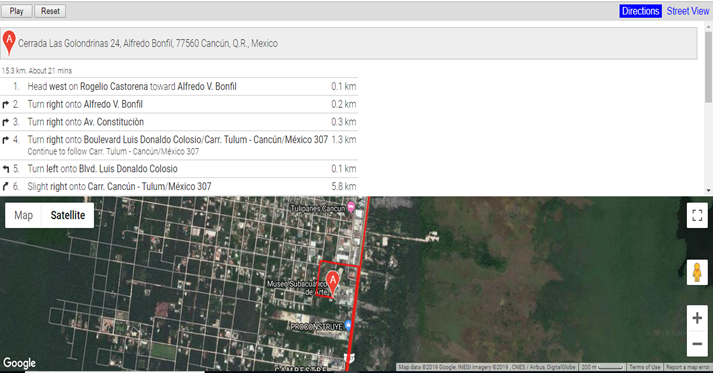Switch map type to Map

point(24,215)
